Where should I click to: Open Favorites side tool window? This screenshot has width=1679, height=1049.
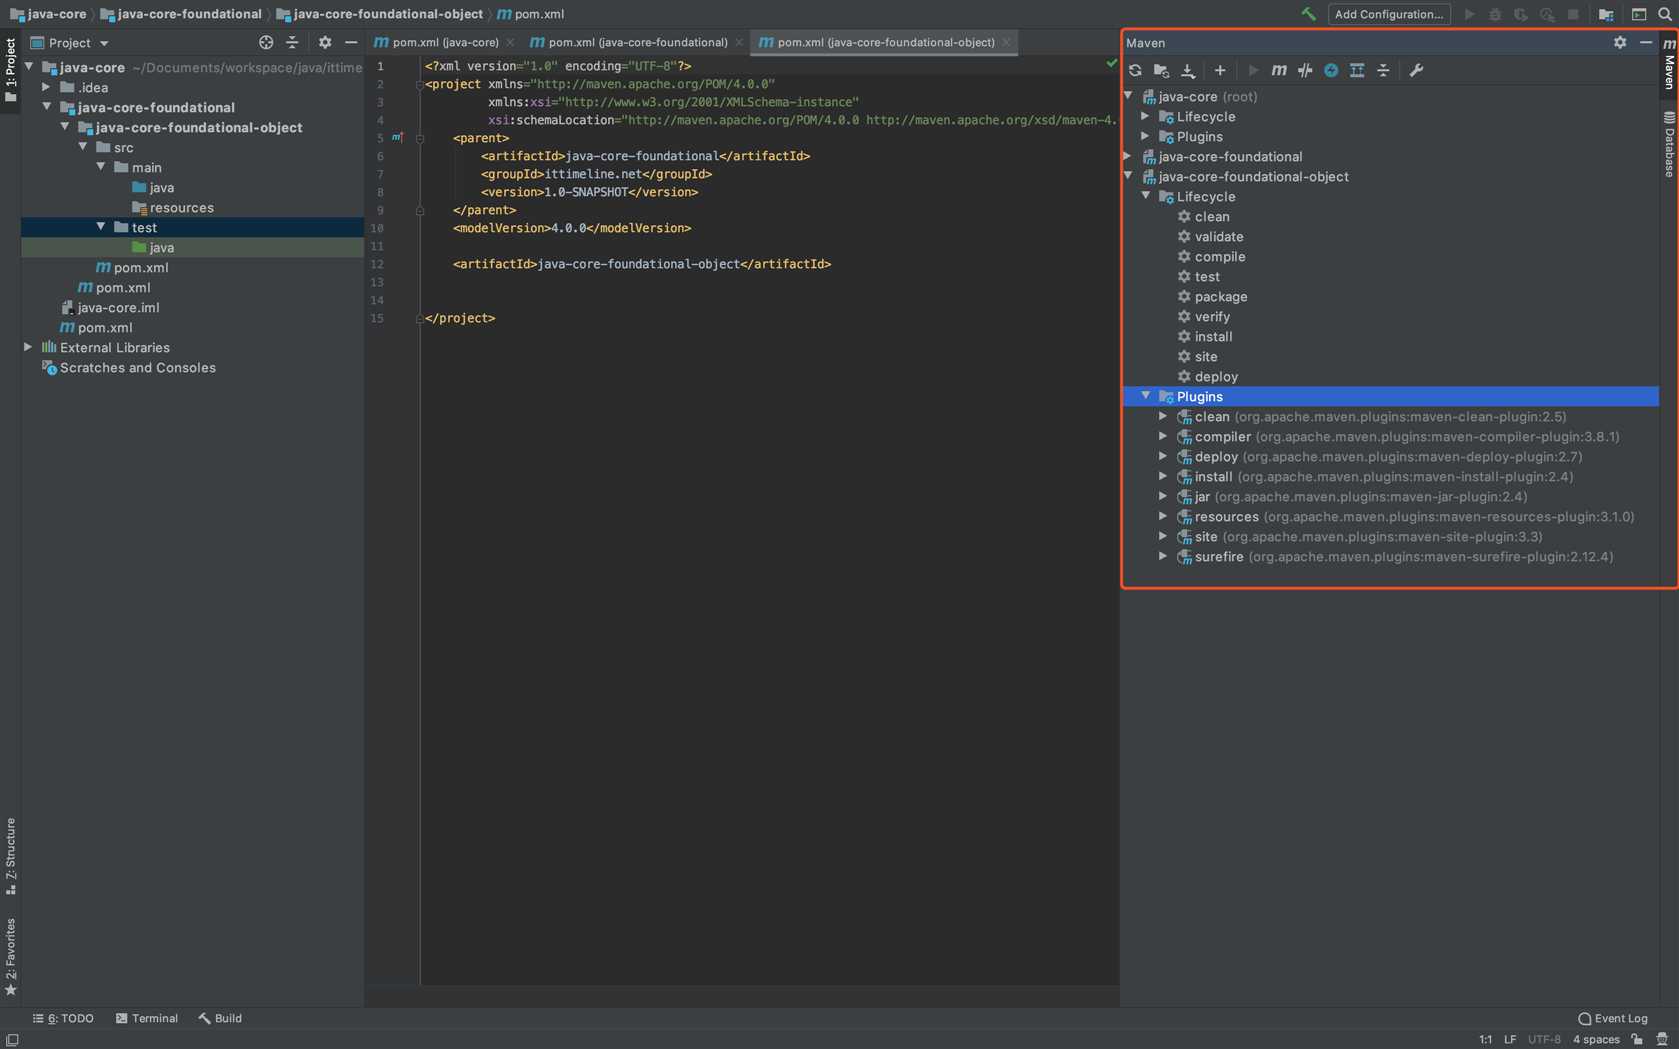[10, 957]
